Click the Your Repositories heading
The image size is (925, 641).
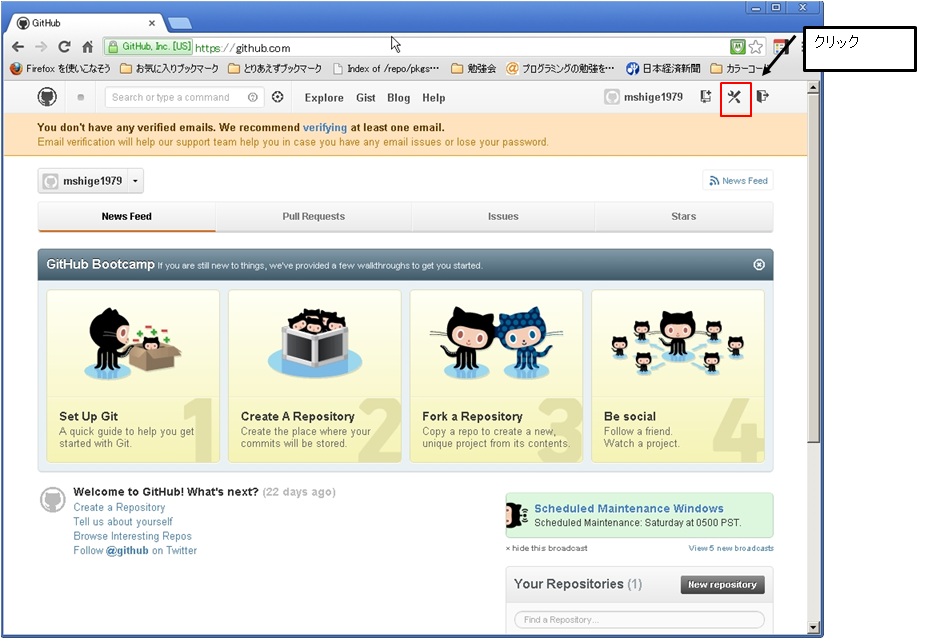coord(578,584)
